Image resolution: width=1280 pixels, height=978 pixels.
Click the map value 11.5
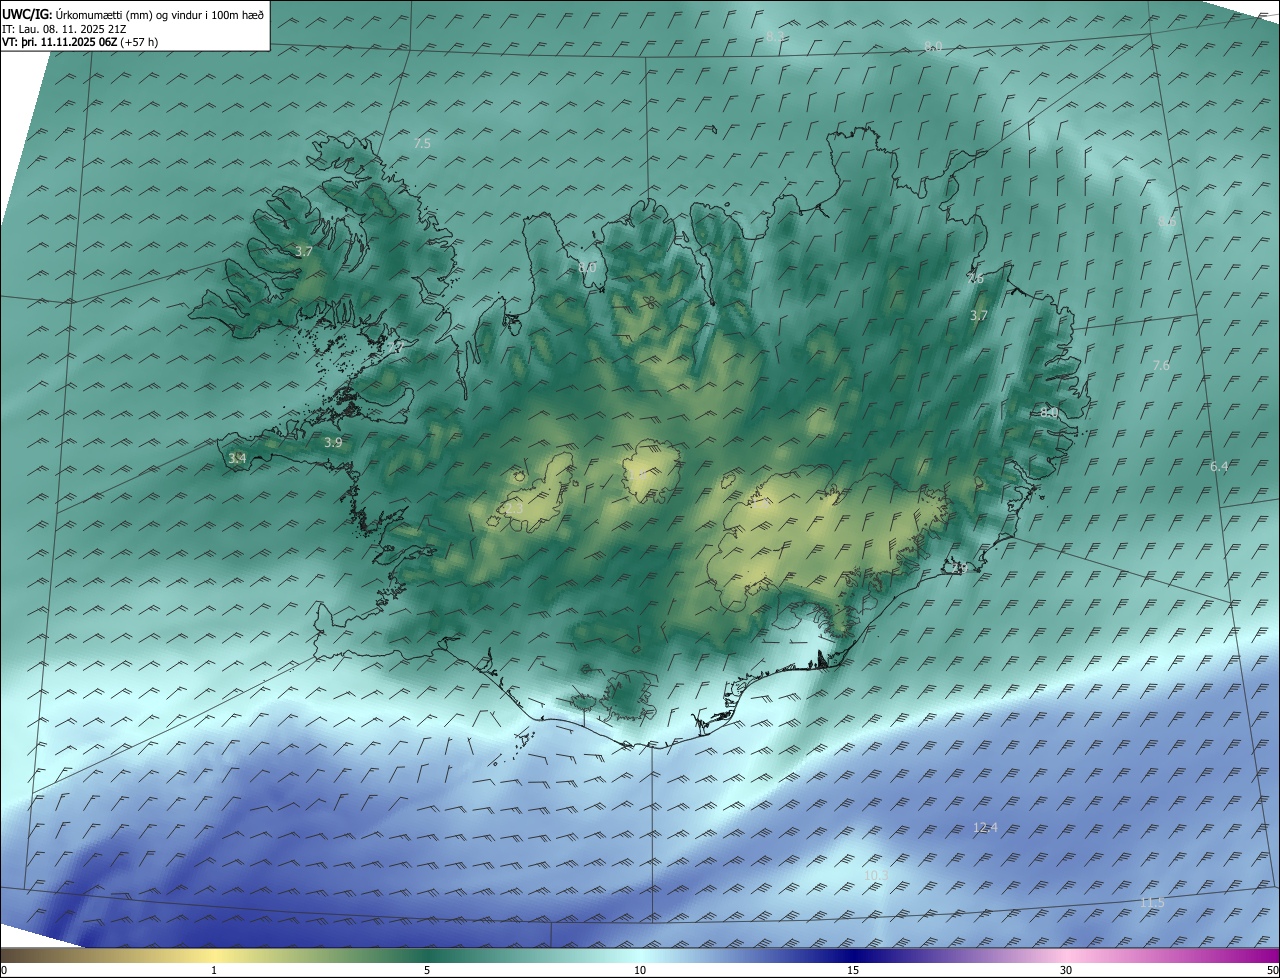point(1152,903)
